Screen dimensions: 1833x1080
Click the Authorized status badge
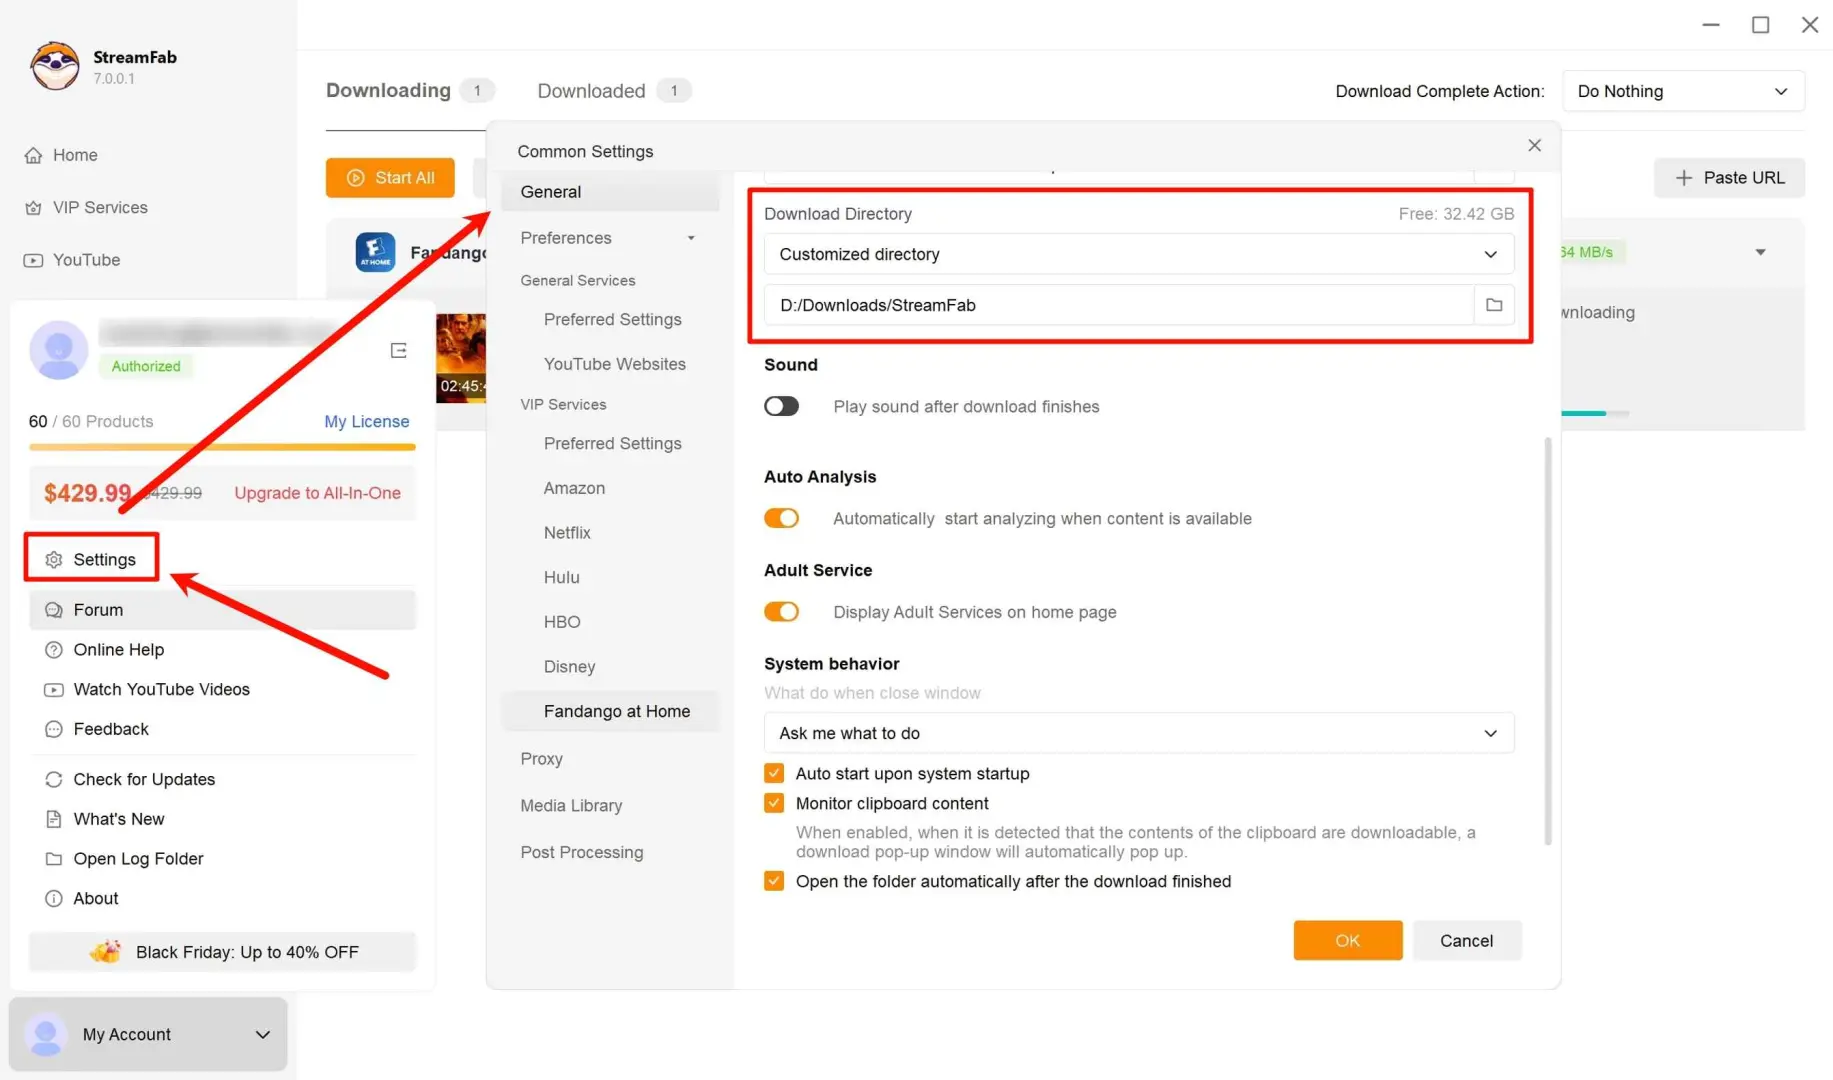click(x=146, y=366)
